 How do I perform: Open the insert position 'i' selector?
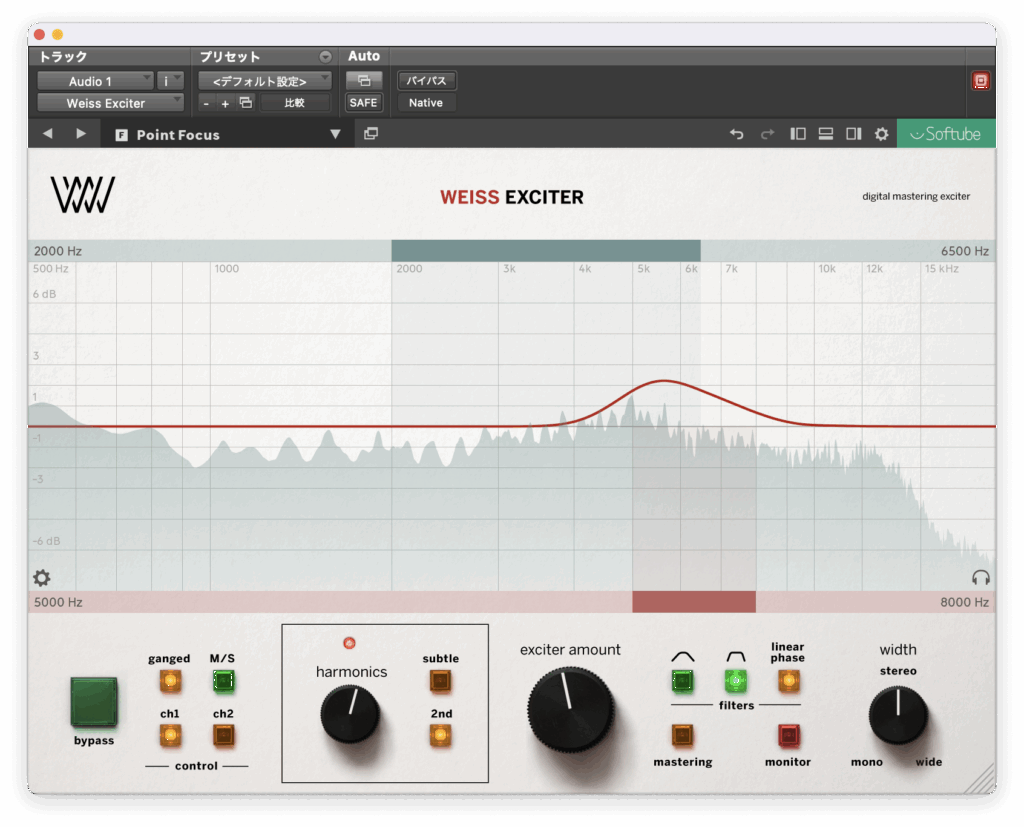click(170, 81)
